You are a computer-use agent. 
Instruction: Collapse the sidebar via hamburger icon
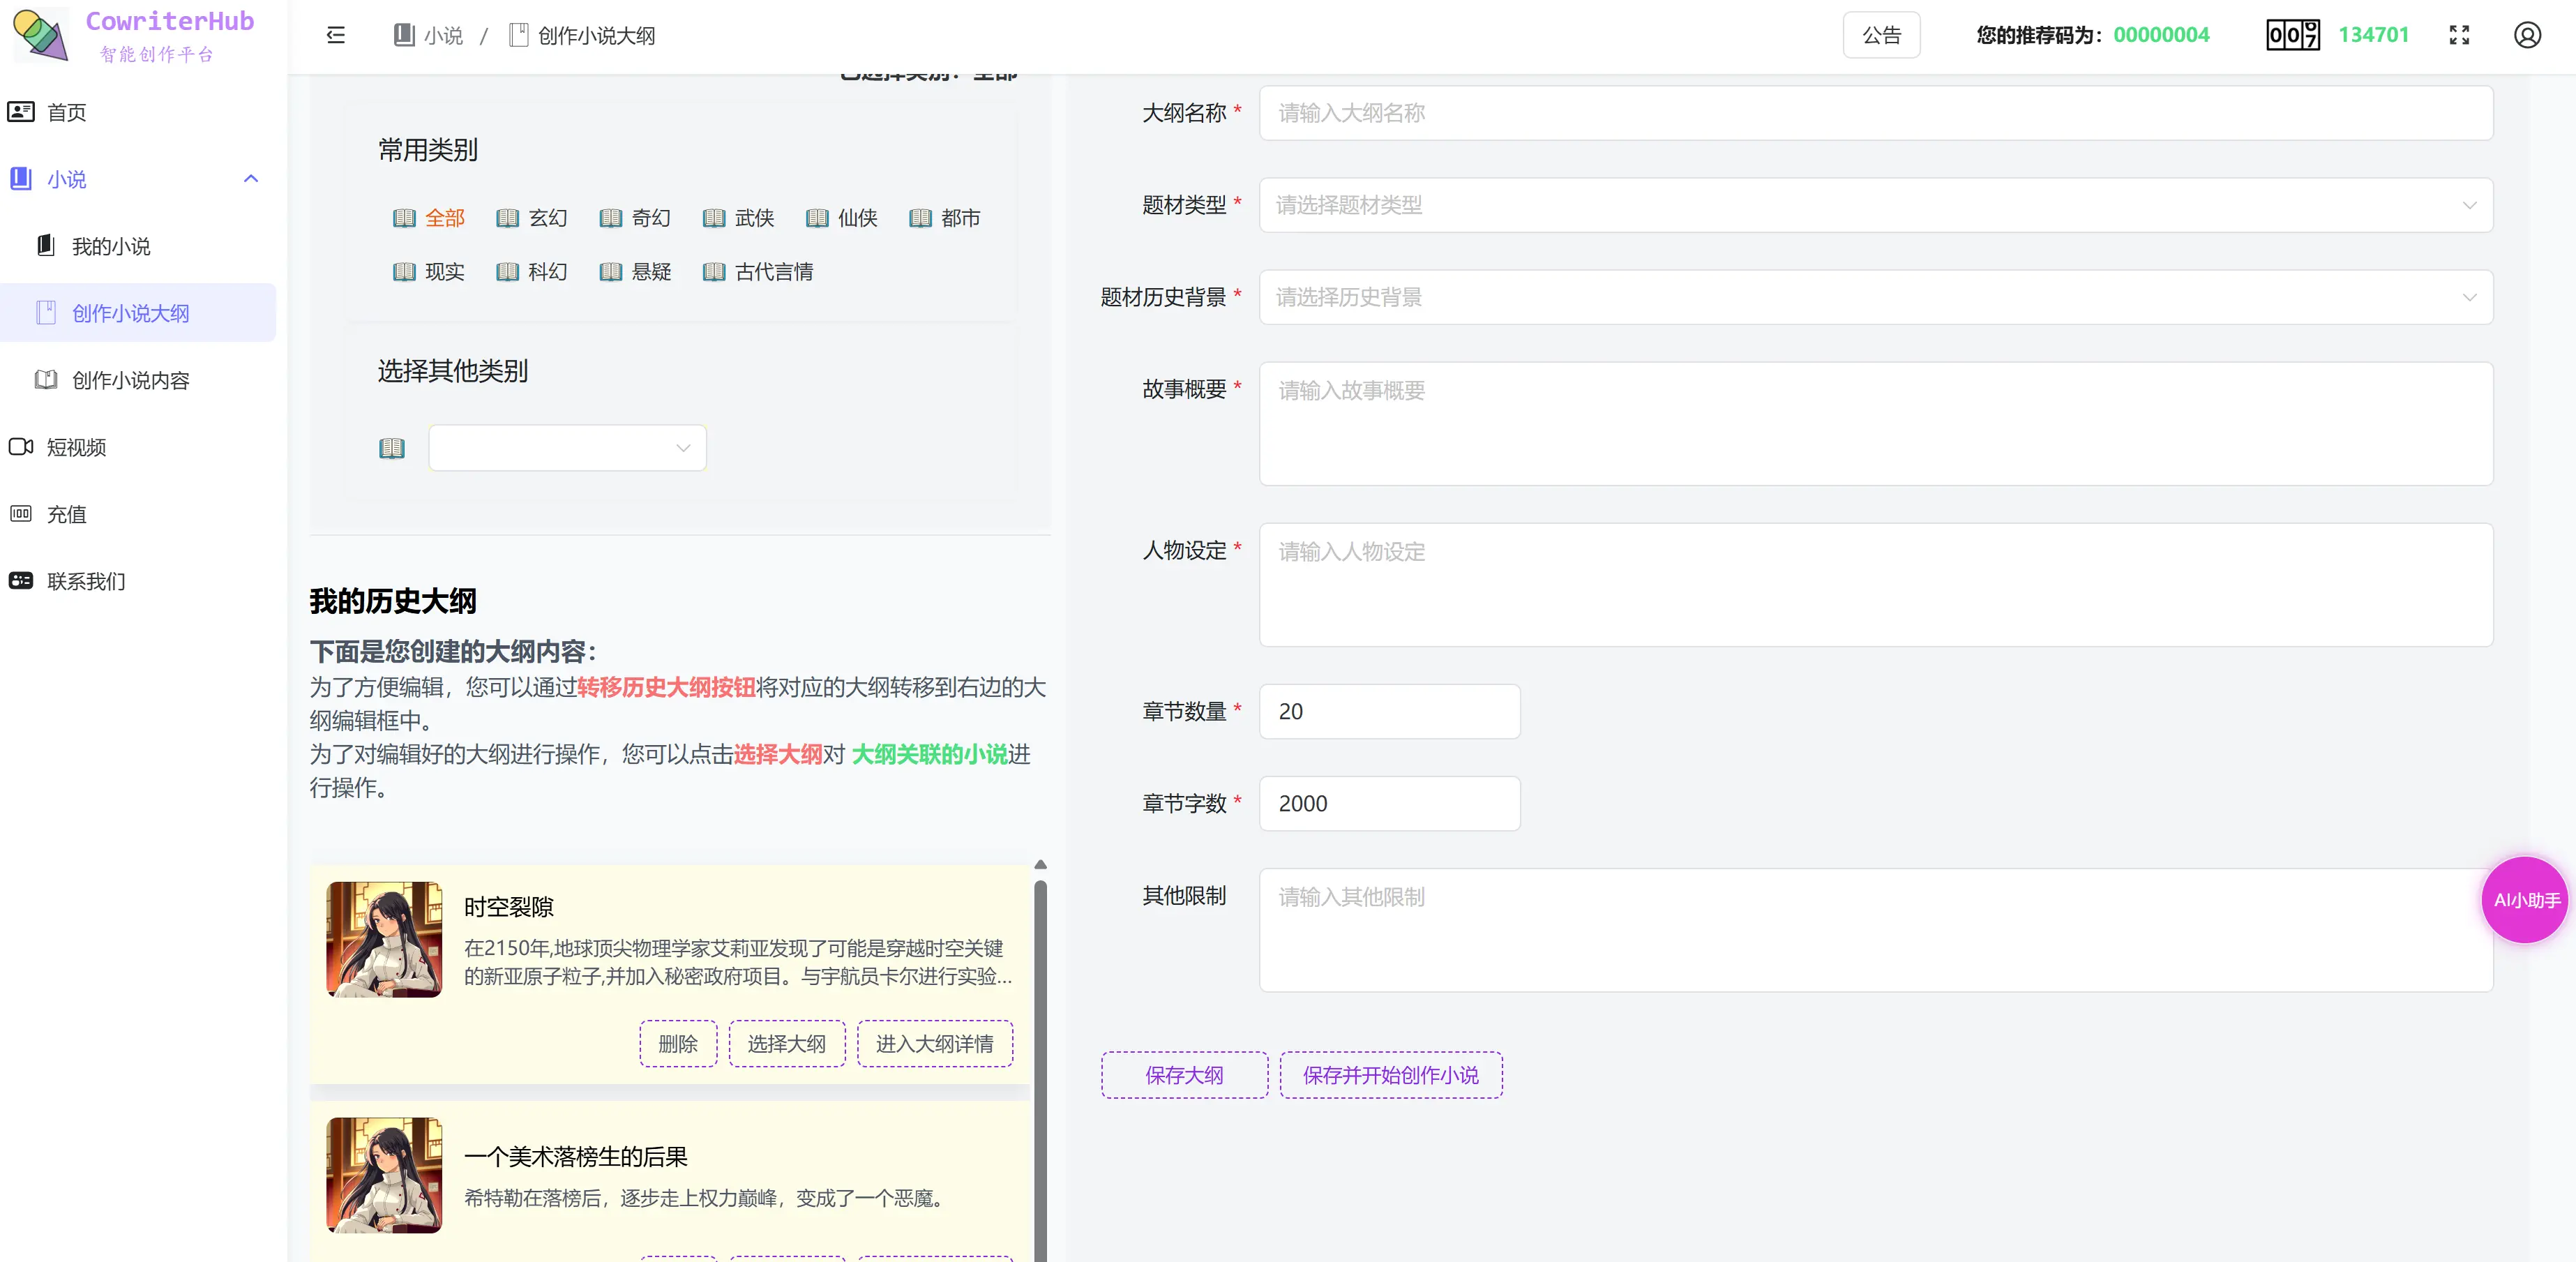pyautogui.click(x=336, y=36)
